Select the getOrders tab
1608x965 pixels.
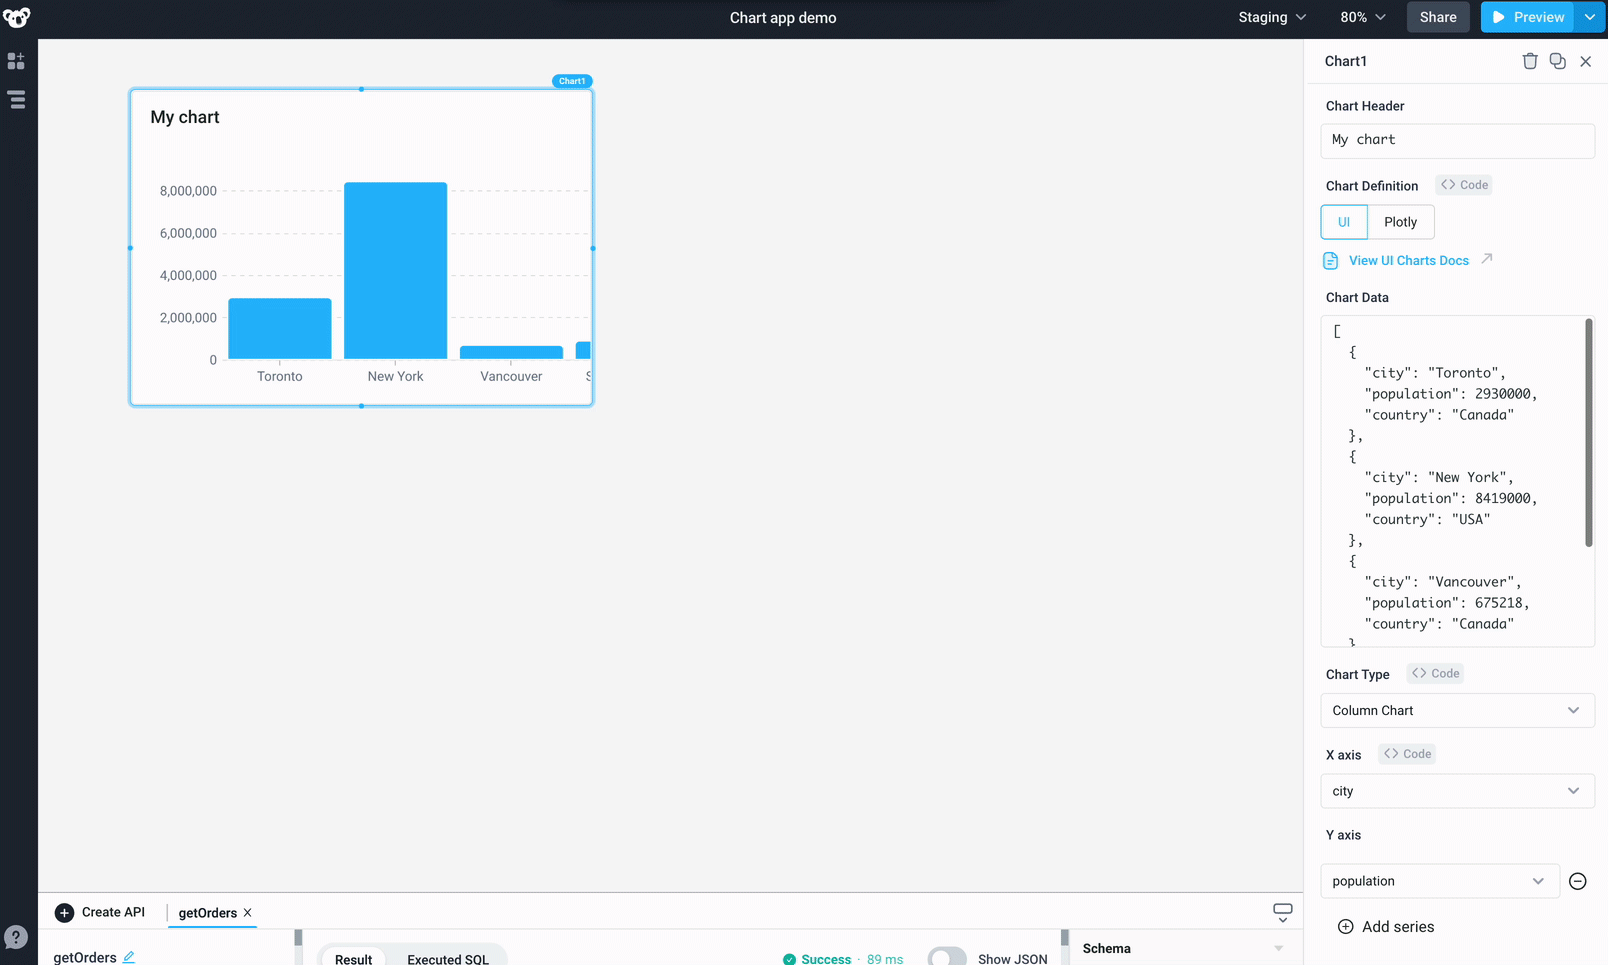coord(207,913)
